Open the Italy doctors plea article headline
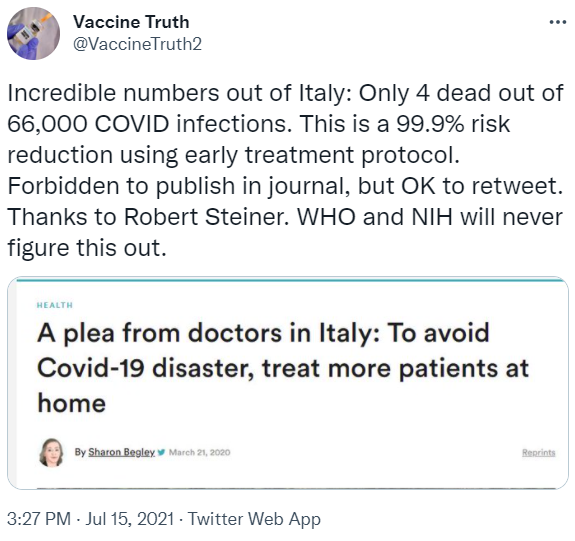 tap(283, 368)
